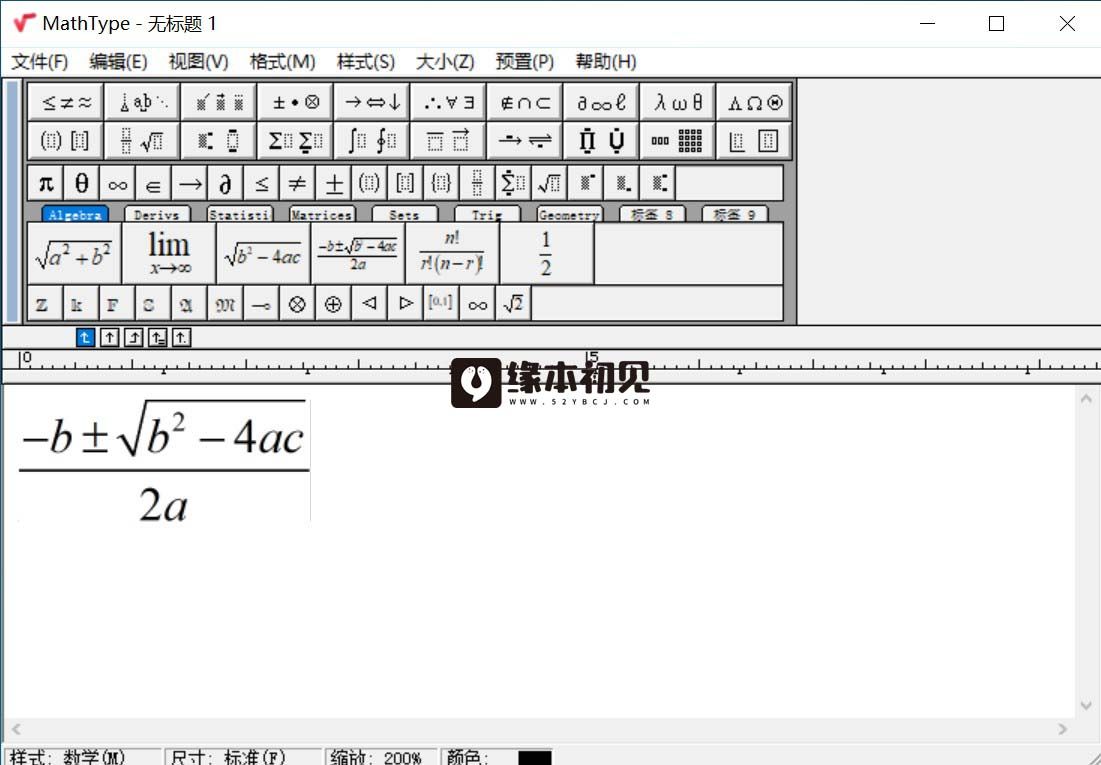The width and height of the screenshot is (1101, 765).
Task: Insert the plus-minus symbol in symbol row
Action: [x=334, y=184]
